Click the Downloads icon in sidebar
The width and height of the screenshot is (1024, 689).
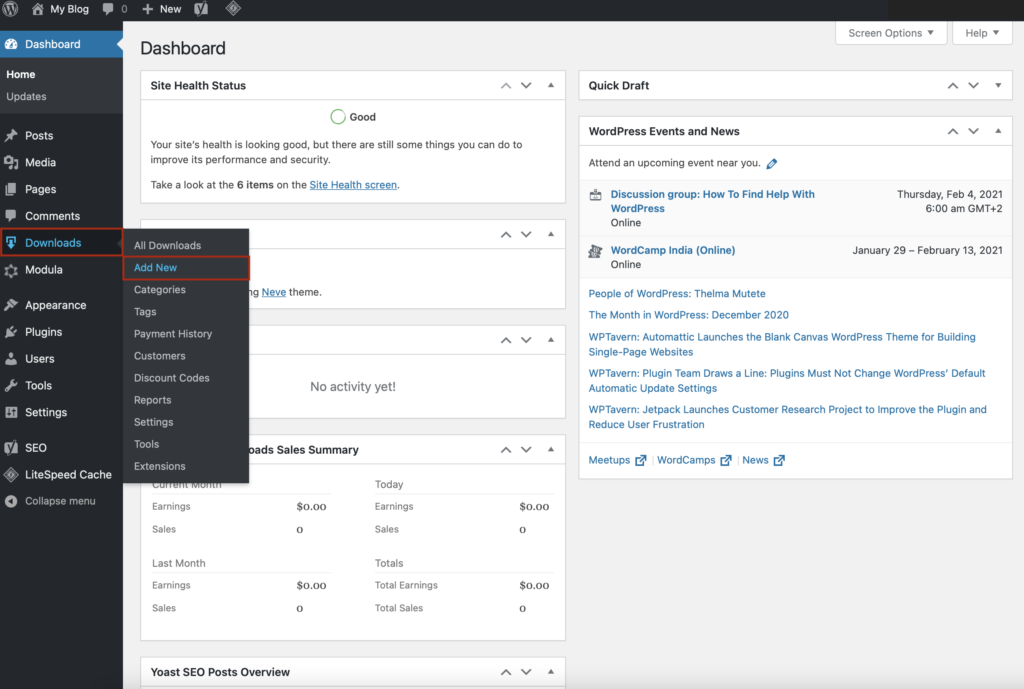[x=11, y=242]
